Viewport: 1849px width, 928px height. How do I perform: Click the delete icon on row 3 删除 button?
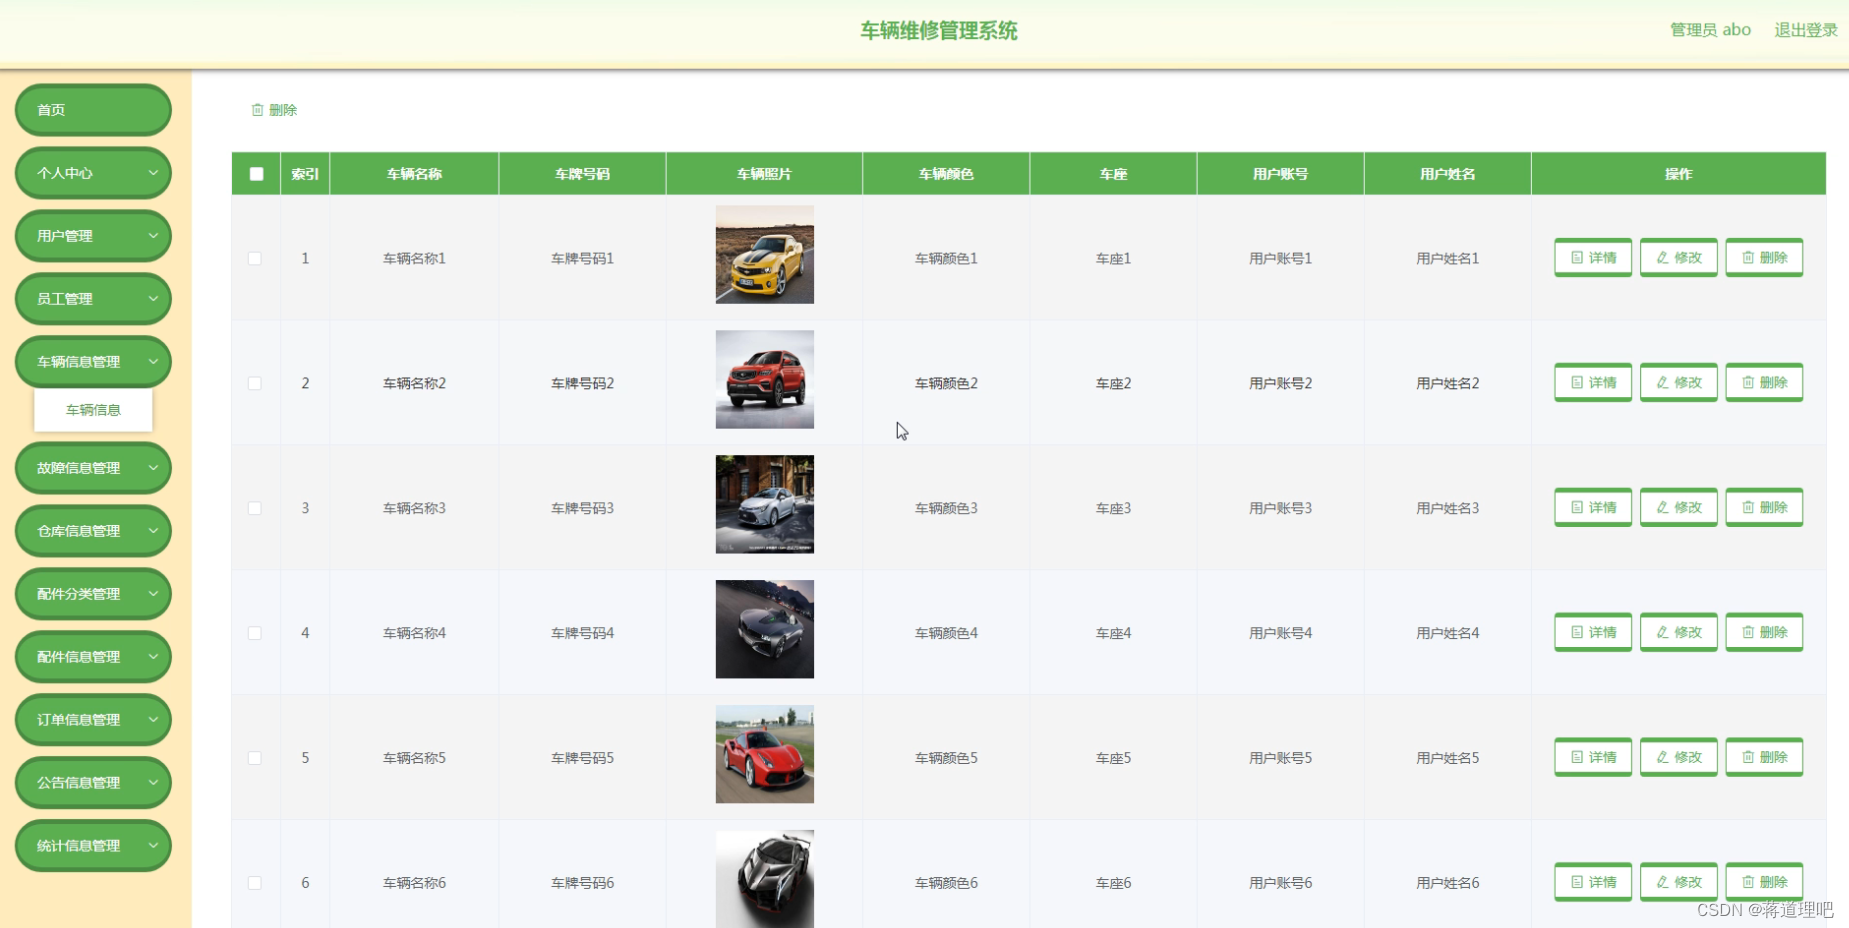[x=1750, y=507]
